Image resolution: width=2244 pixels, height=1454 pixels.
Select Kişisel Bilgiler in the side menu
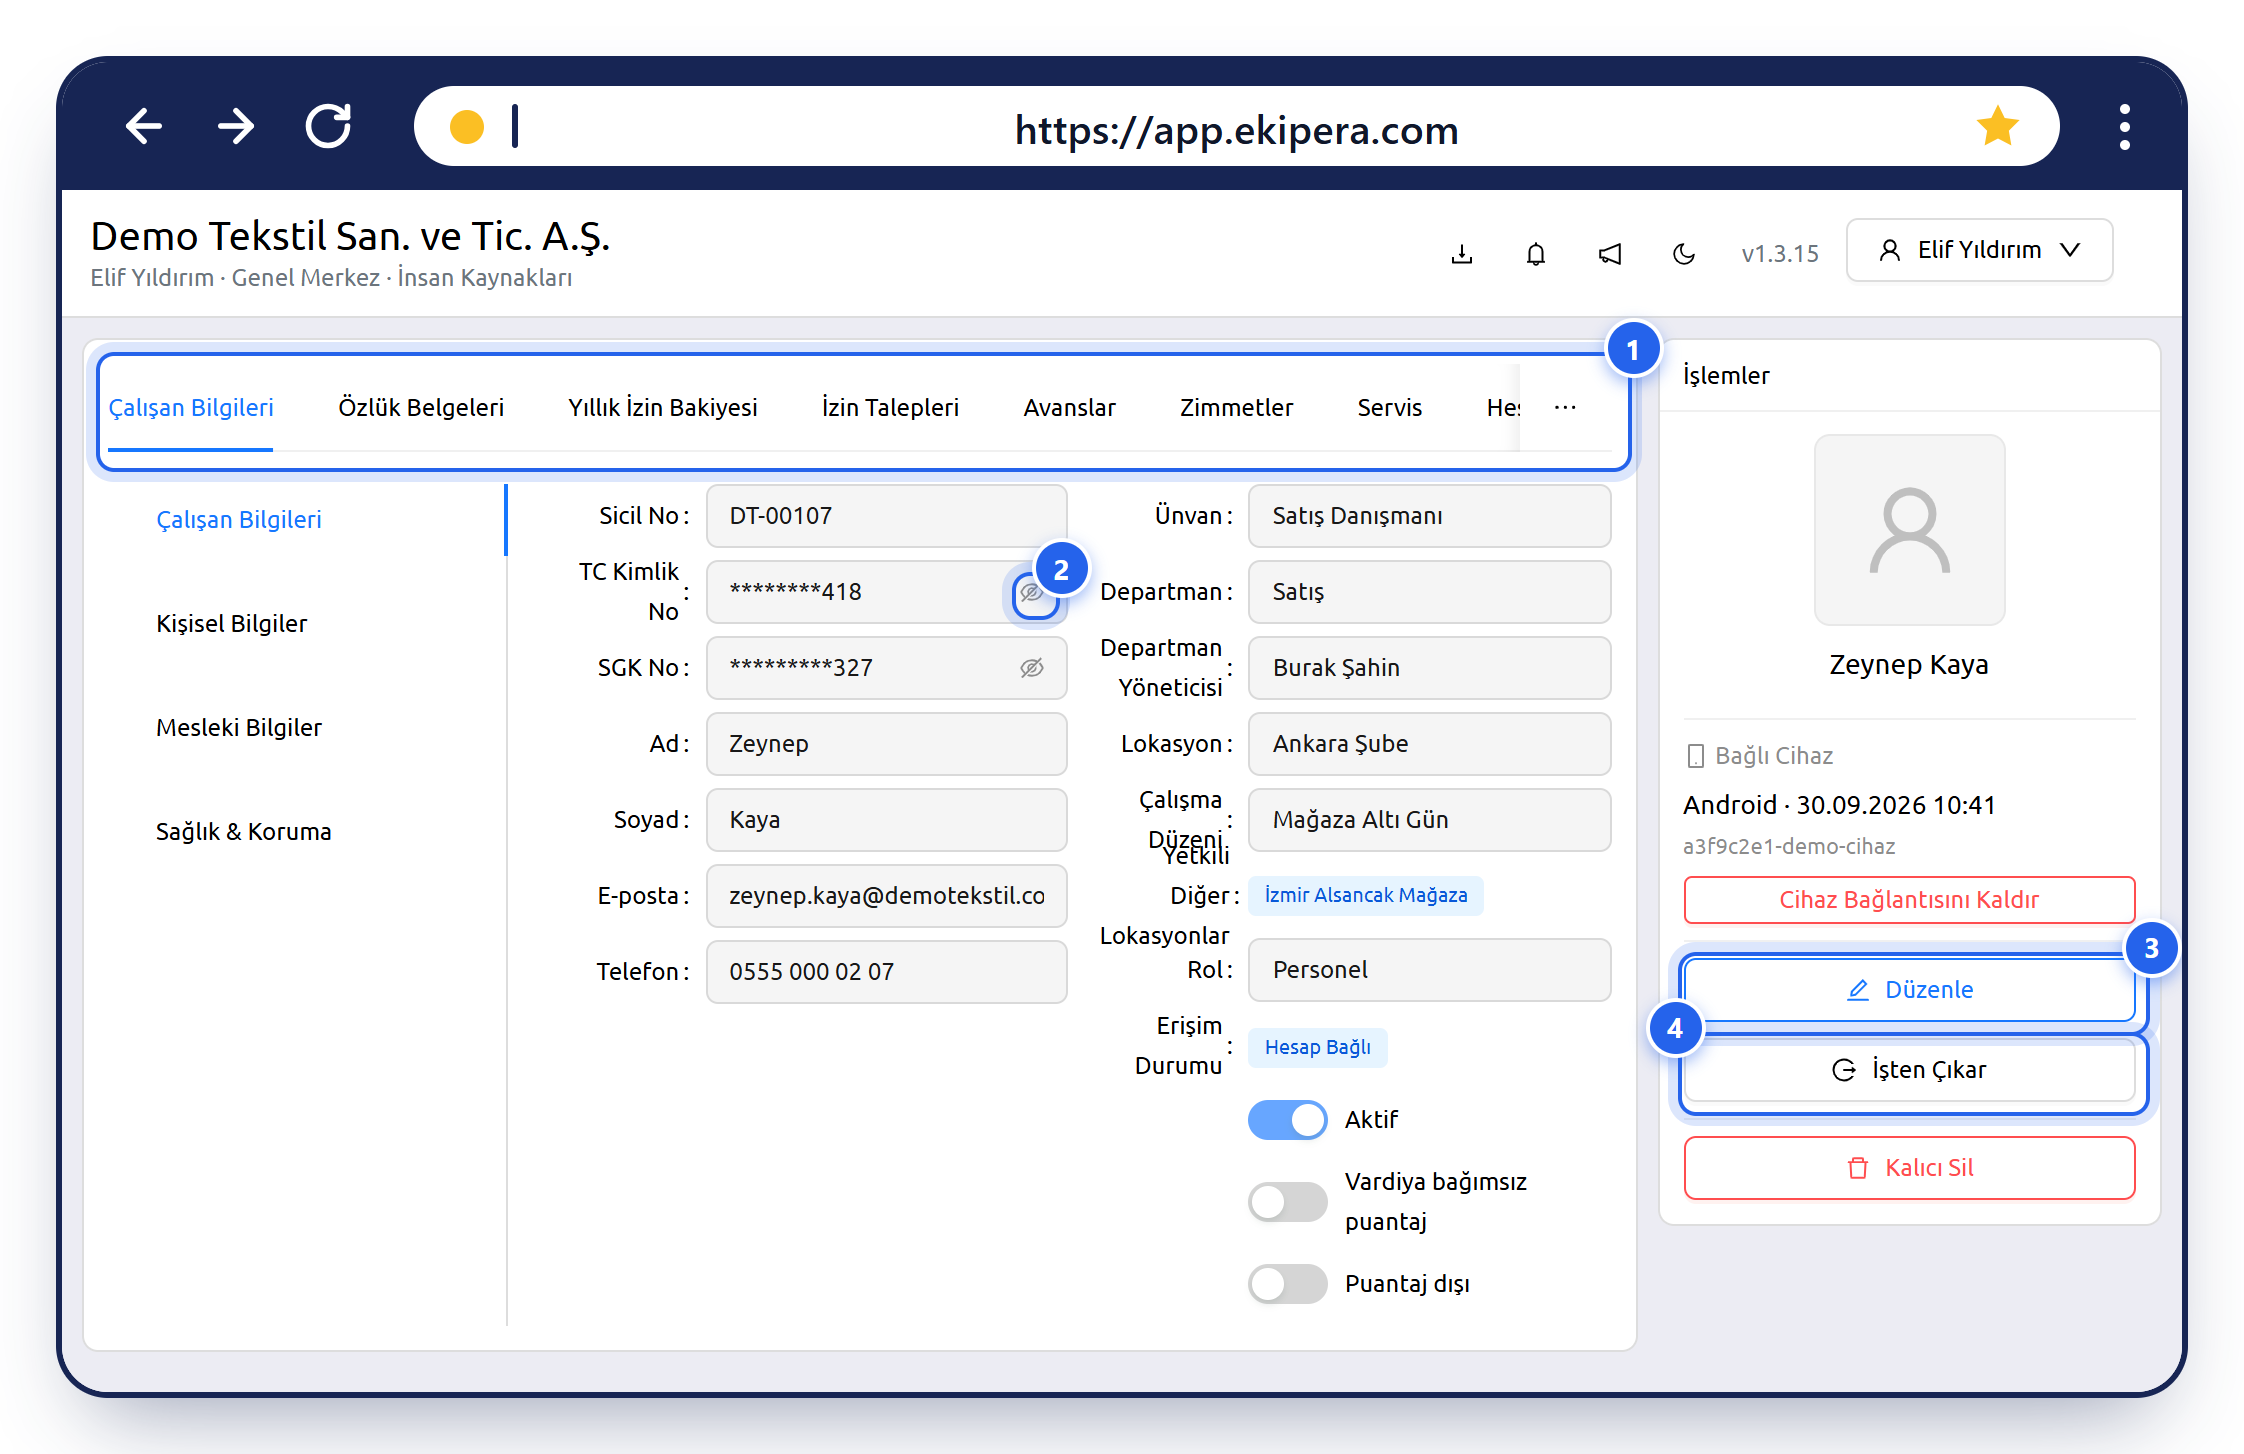pyautogui.click(x=231, y=624)
